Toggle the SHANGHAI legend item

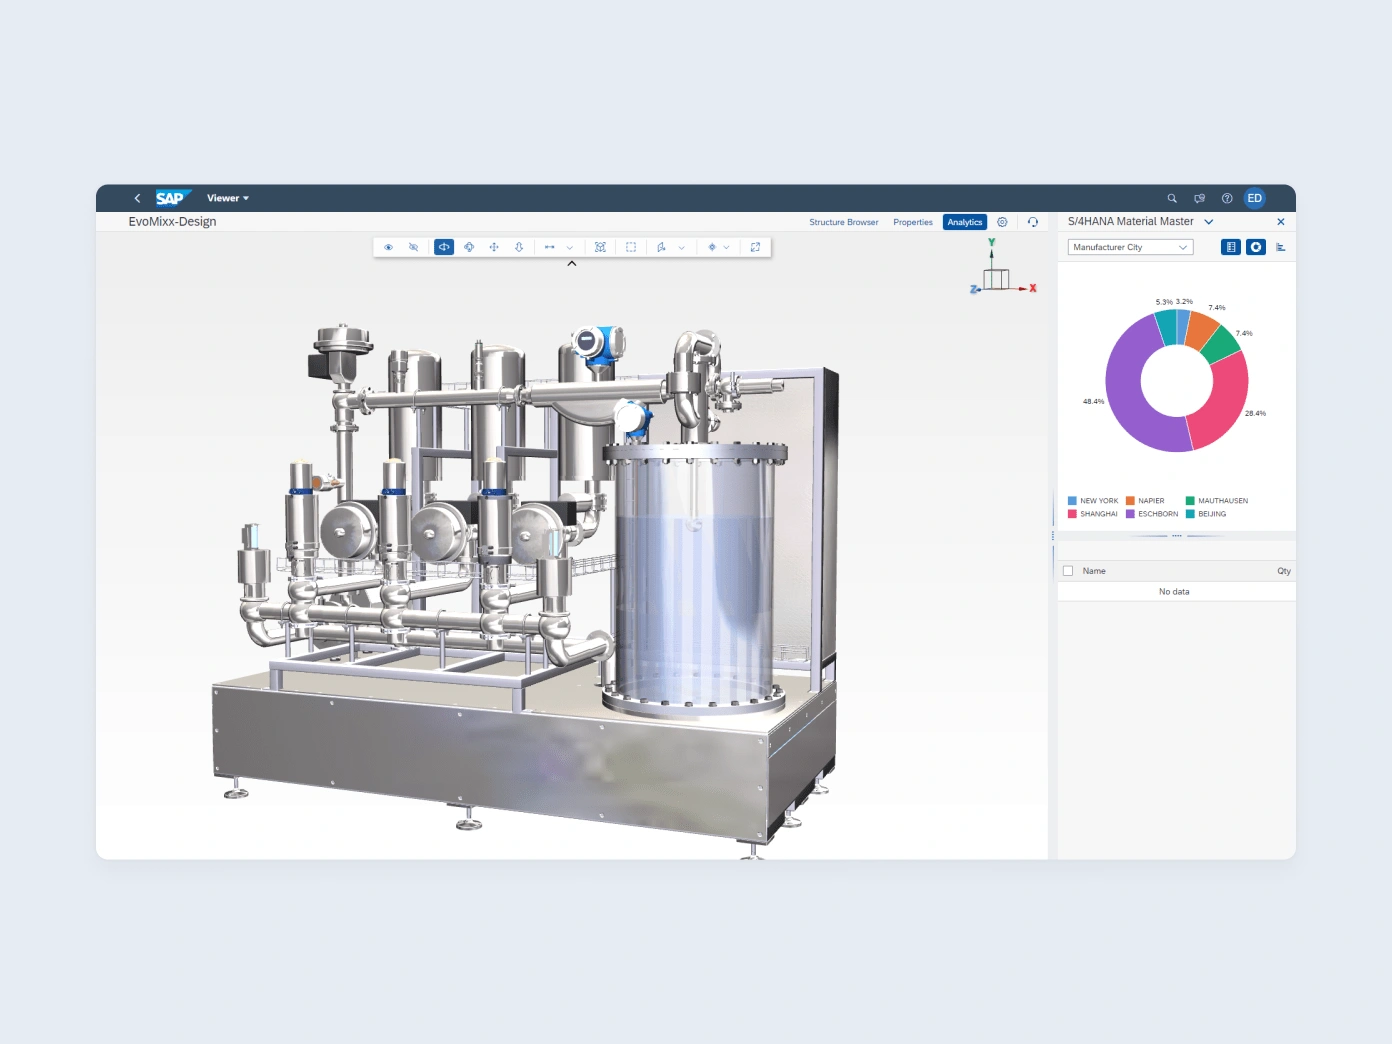tap(1093, 514)
